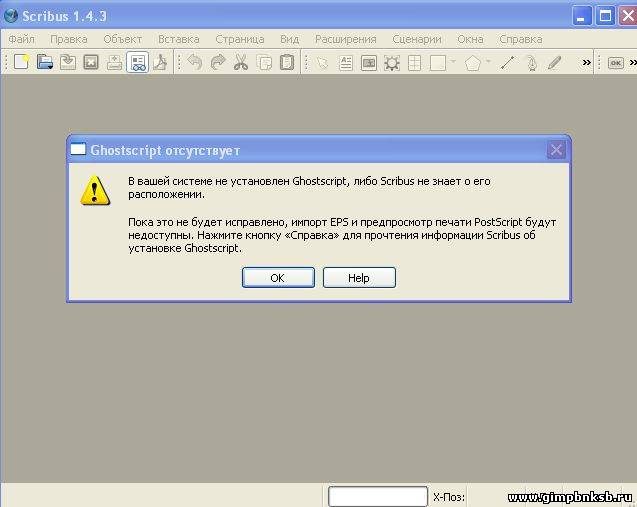
Task: Click the Close document toolbar icon
Action: 91,62
